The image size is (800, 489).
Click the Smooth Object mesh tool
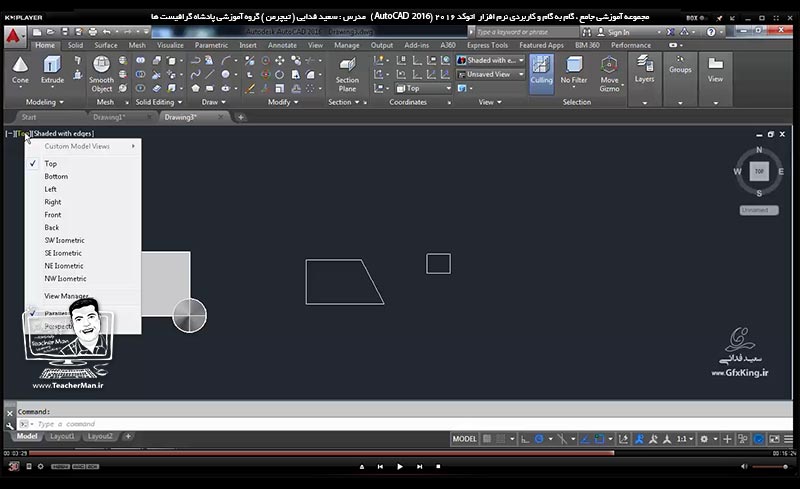[x=101, y=74]
